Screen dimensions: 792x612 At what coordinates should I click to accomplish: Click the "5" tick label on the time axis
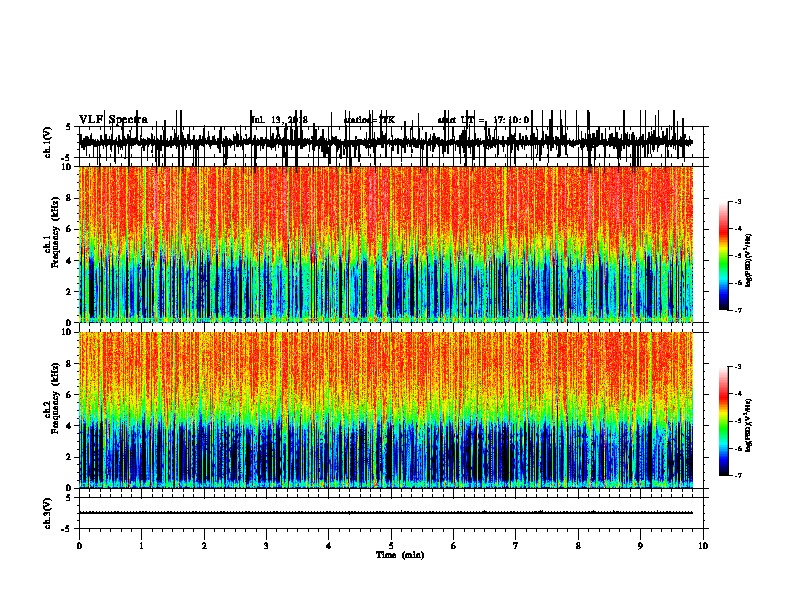[x=391, y=546]
